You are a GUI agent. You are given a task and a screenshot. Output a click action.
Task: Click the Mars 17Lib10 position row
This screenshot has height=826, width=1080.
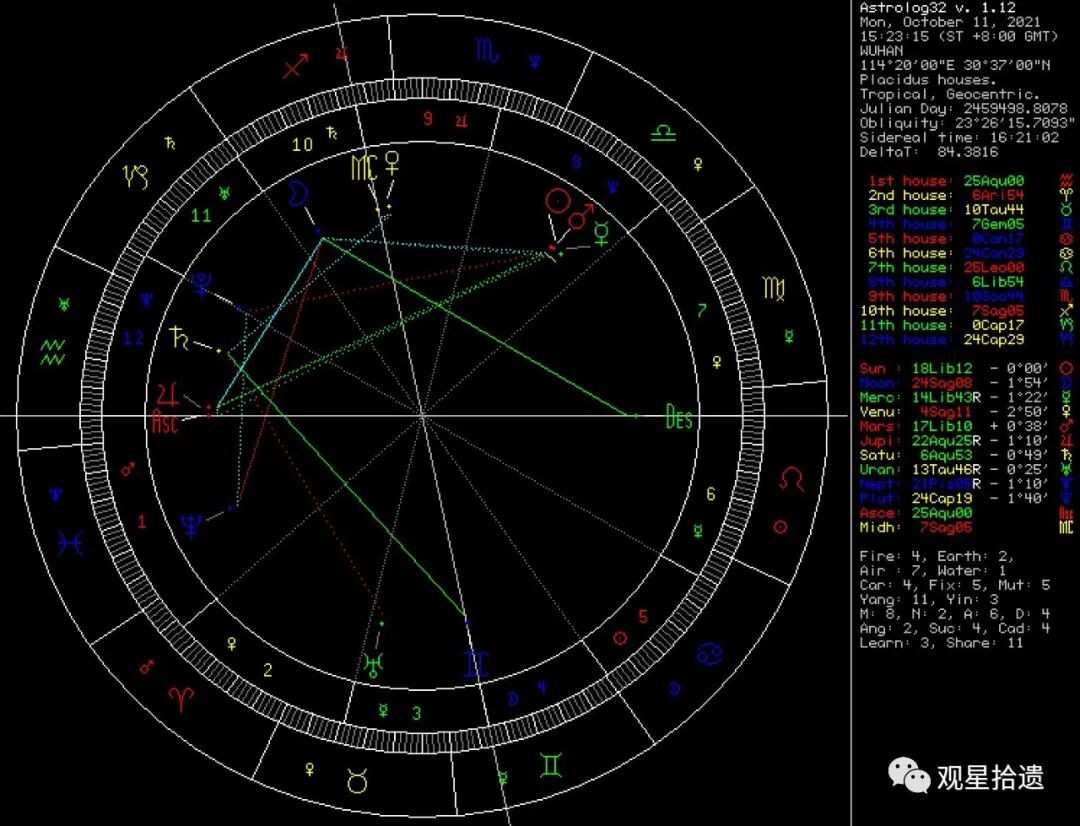967,426
